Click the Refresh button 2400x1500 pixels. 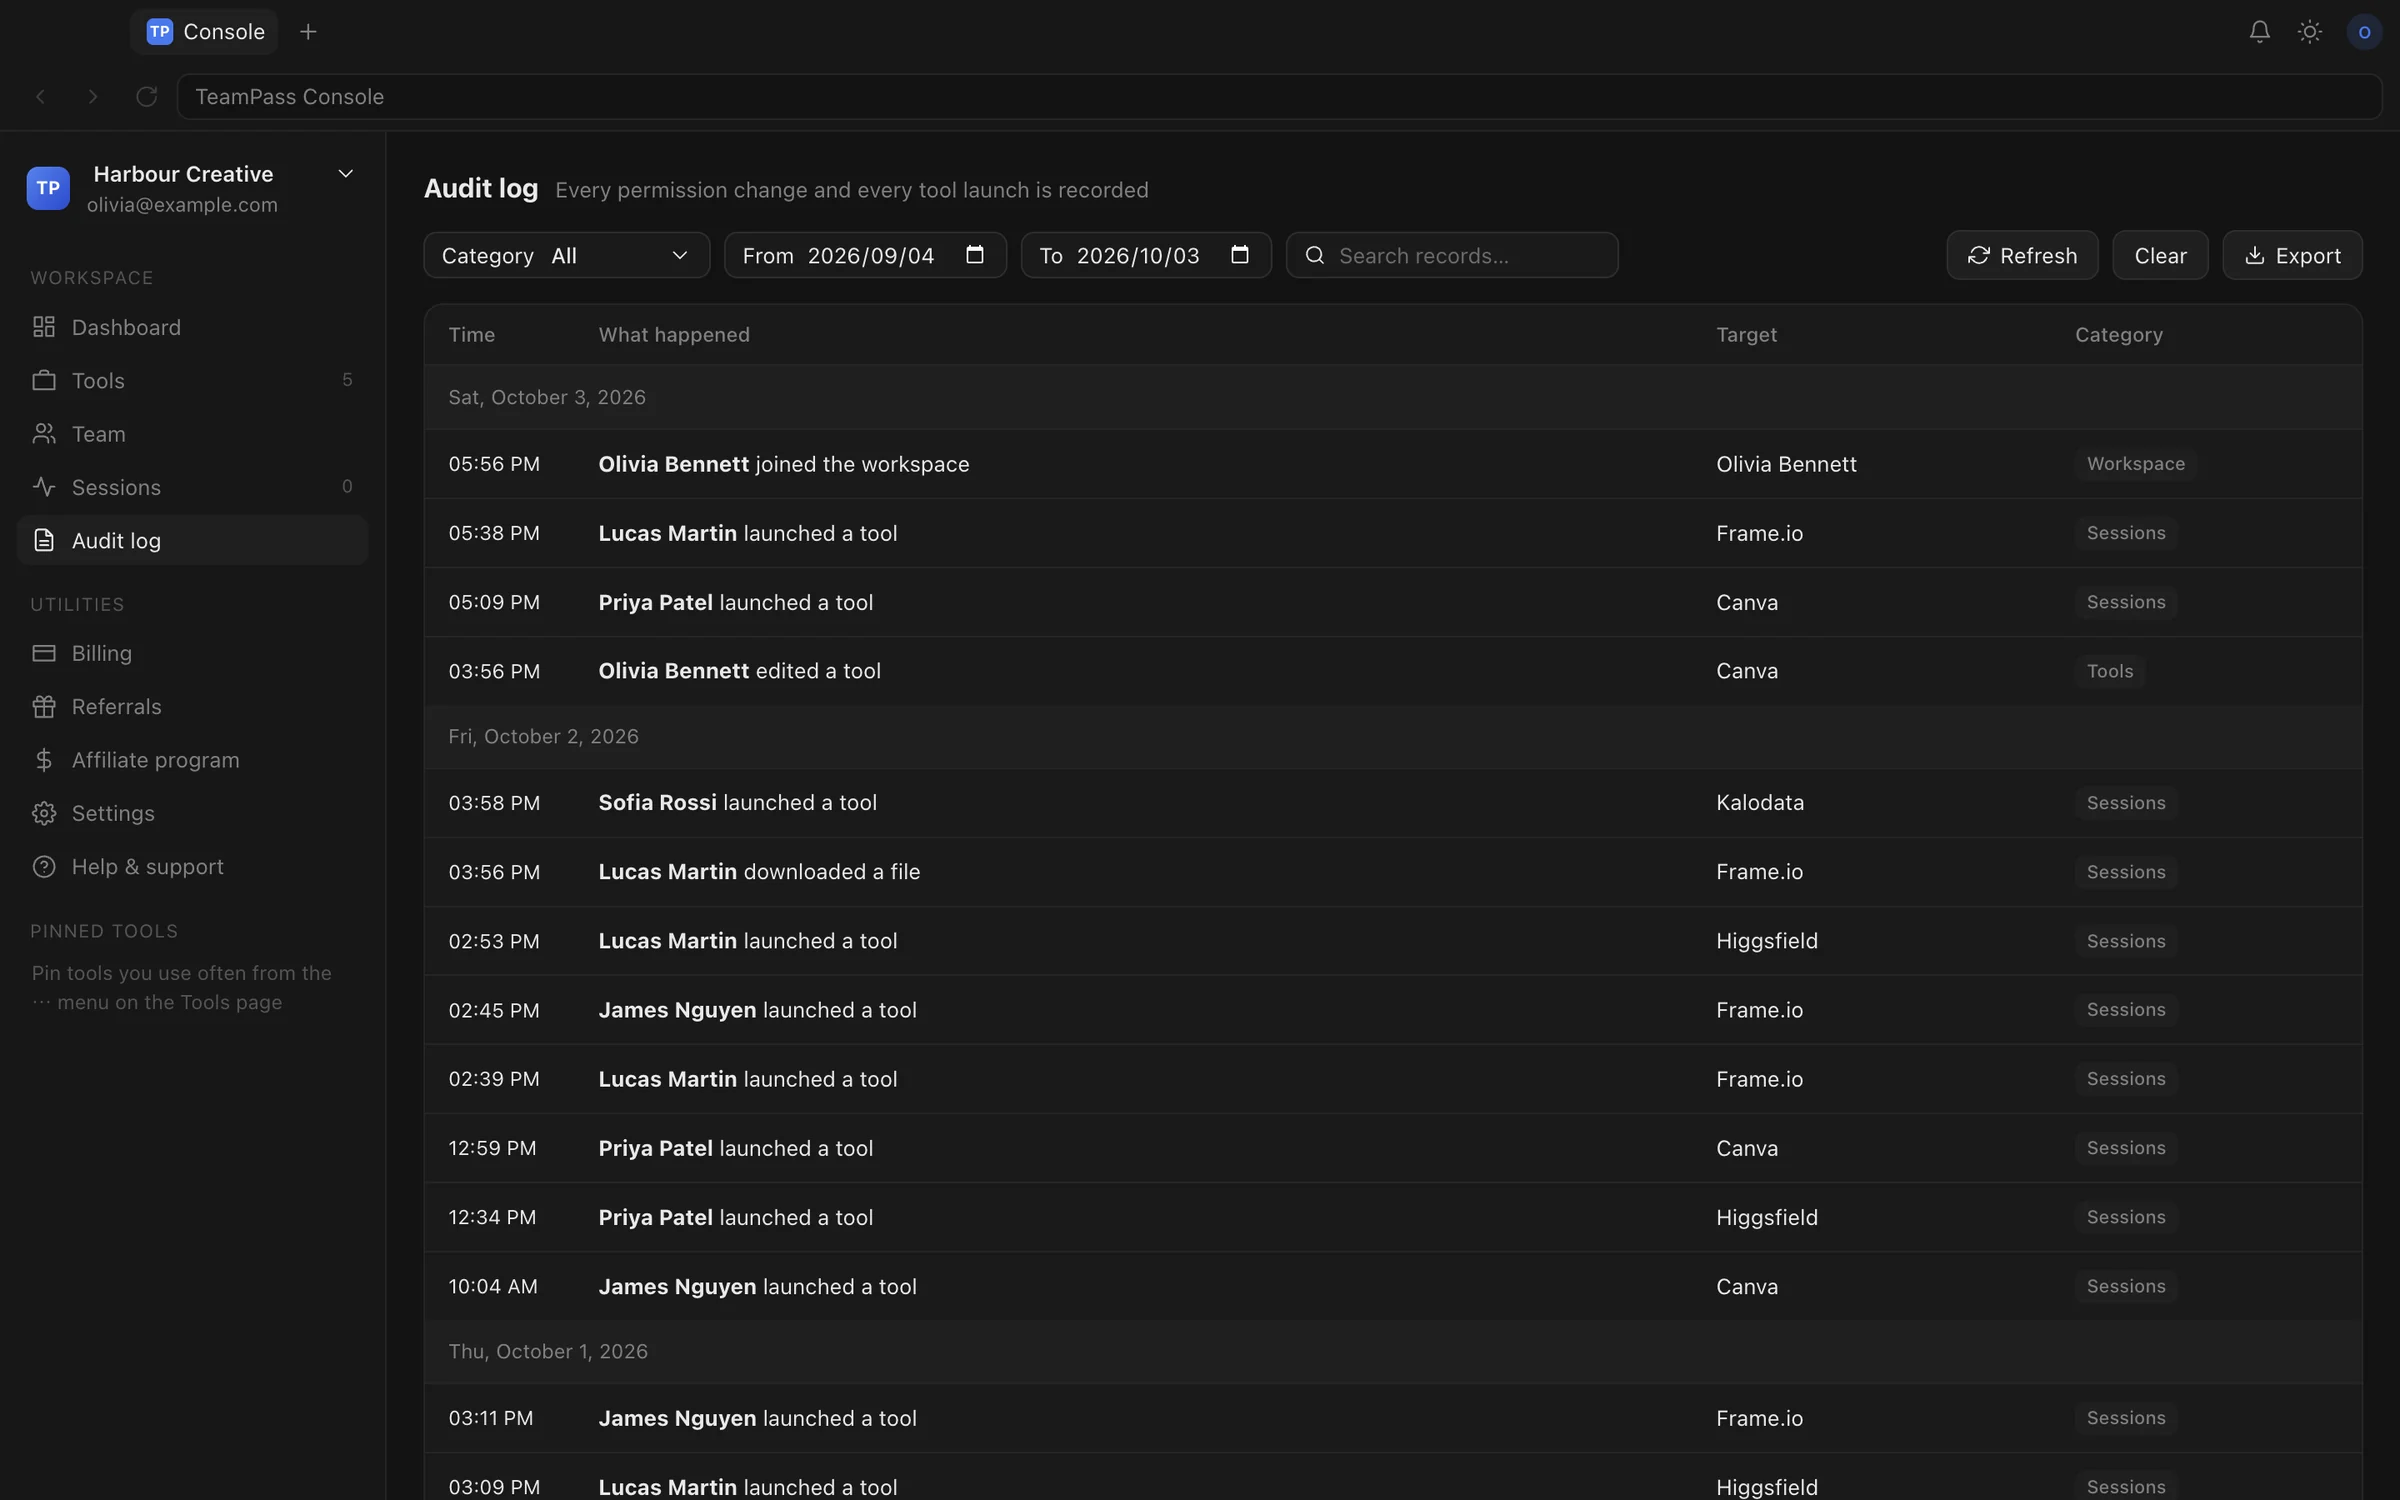coord(2022,255)
